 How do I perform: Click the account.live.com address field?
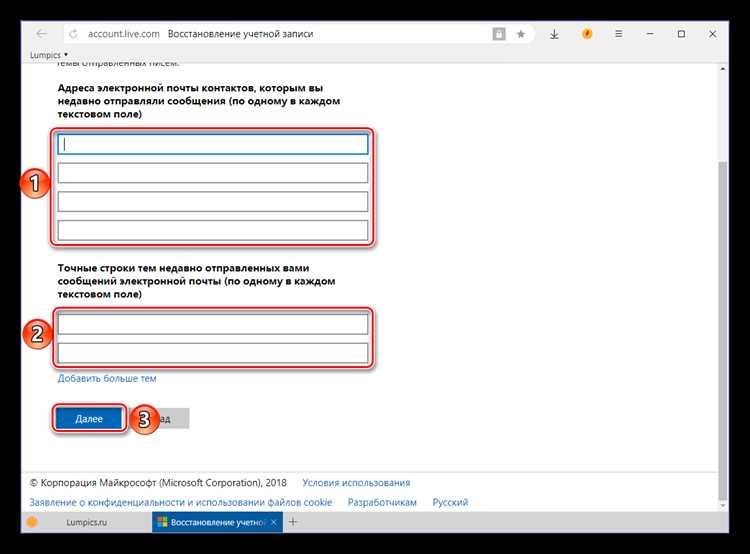[x=123, y=34]
